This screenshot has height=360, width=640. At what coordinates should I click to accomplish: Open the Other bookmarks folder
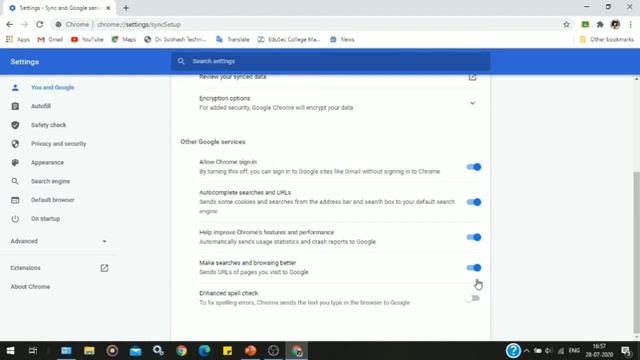(607, 40)
